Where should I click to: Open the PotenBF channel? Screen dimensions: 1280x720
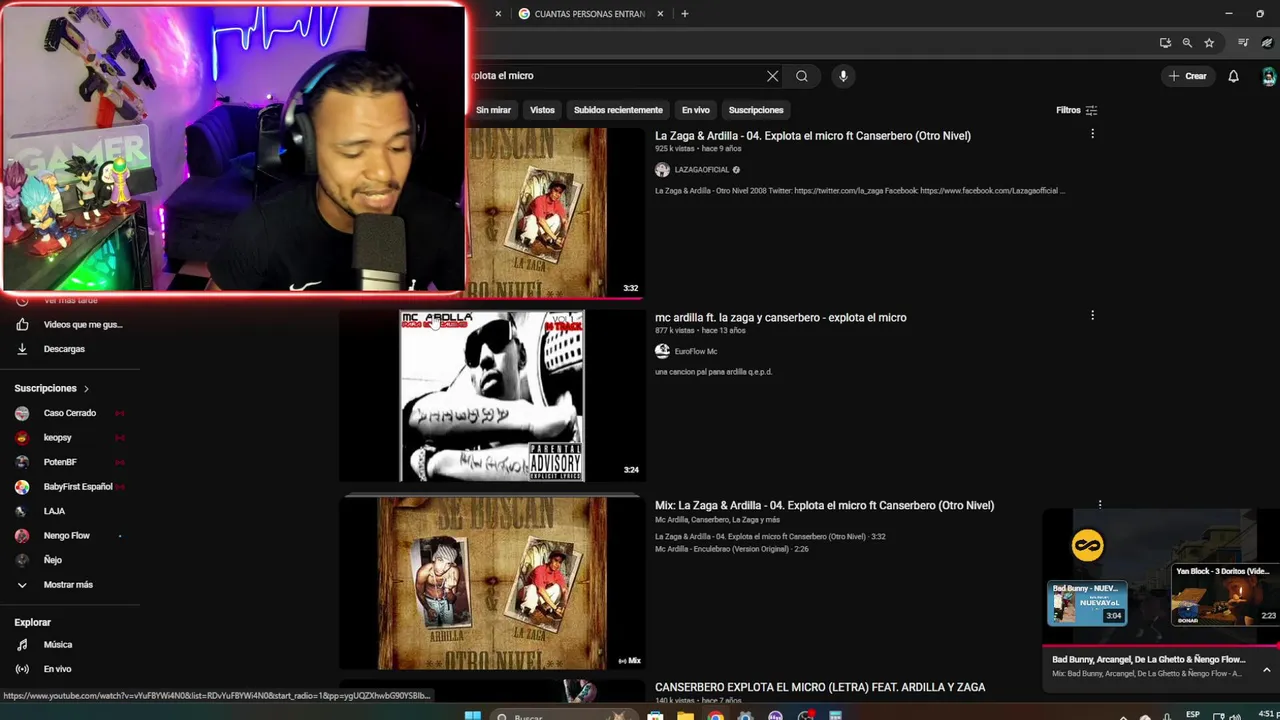click(x=60, y=462)
